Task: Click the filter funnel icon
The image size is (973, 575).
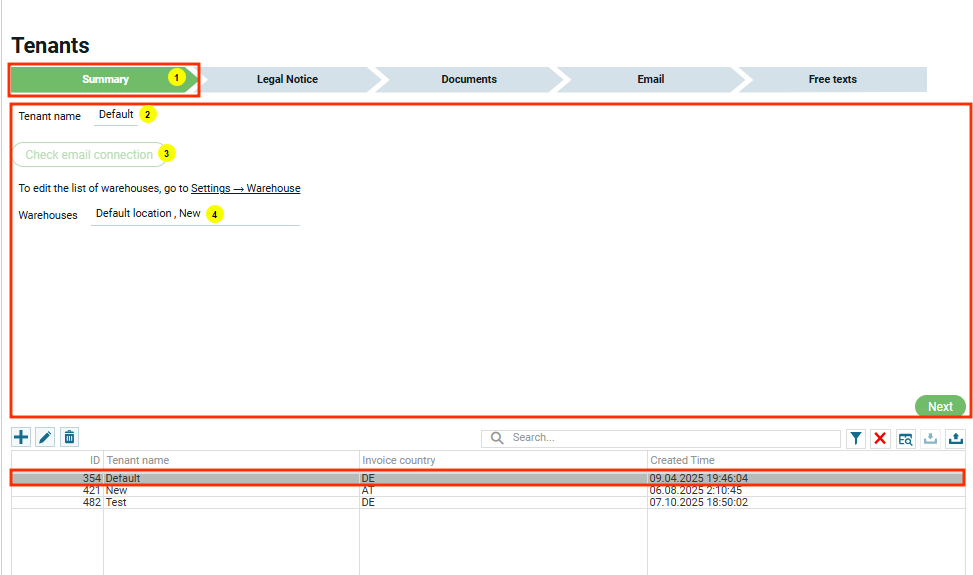Action: tap(856, 438)
